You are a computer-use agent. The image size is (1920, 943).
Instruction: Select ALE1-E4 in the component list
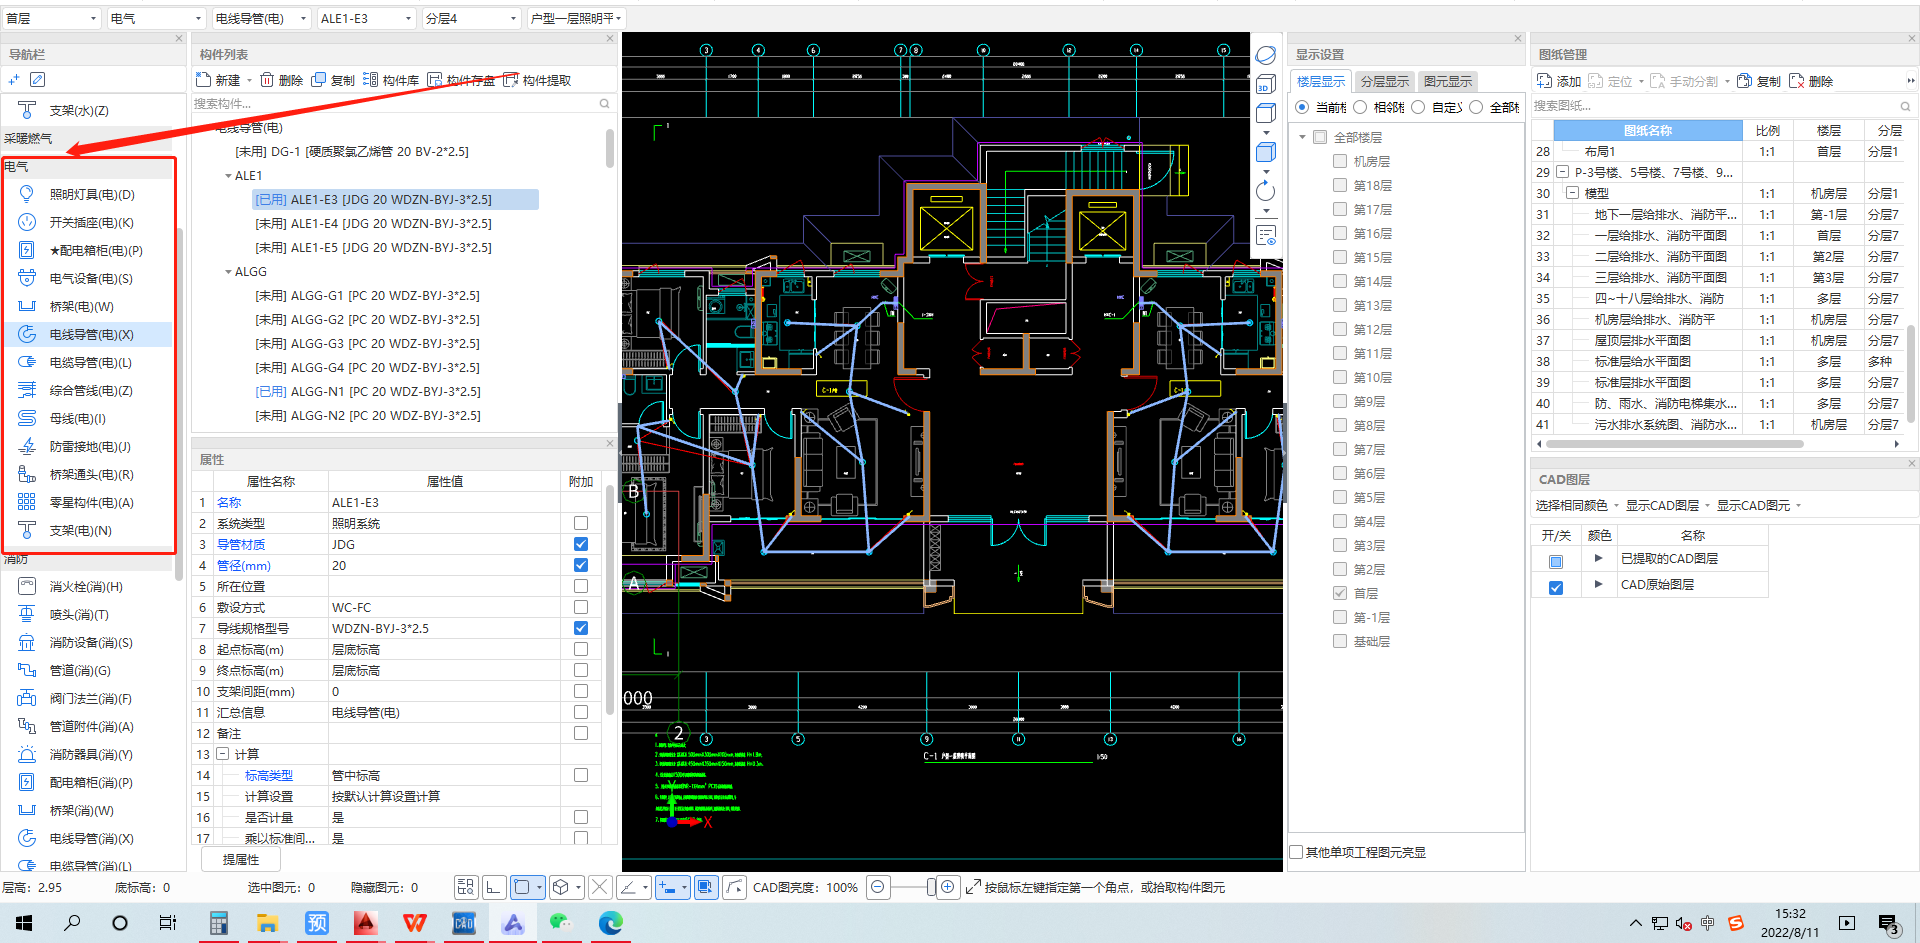373,224
